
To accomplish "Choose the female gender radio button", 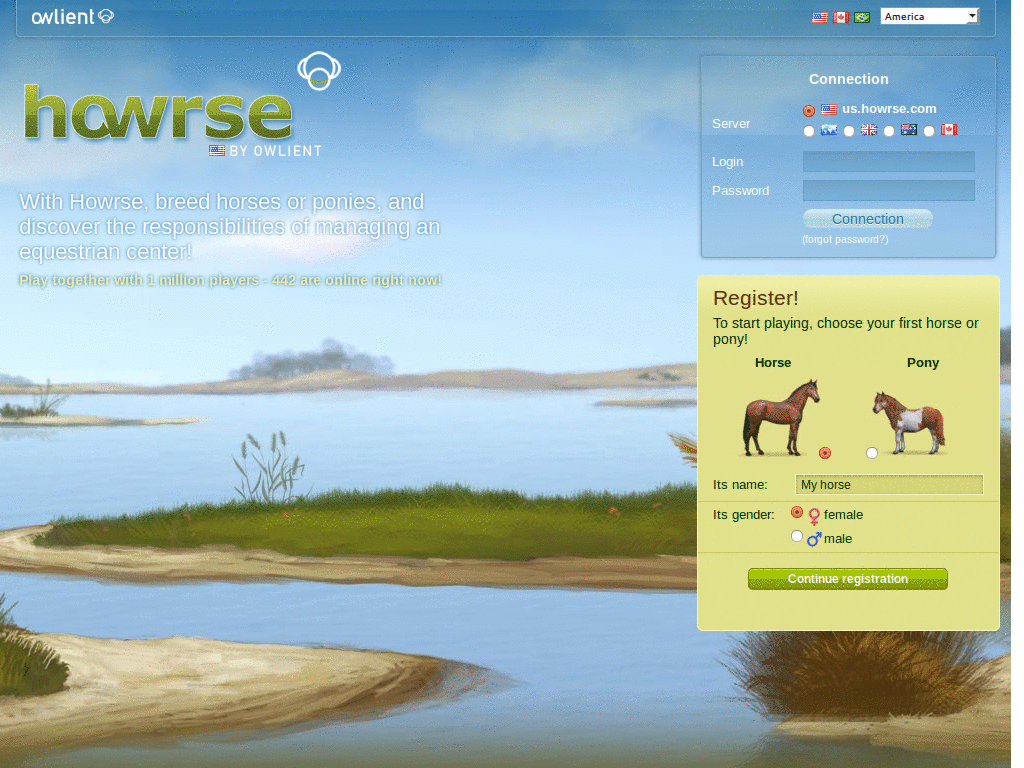I will tap(797, 512).
